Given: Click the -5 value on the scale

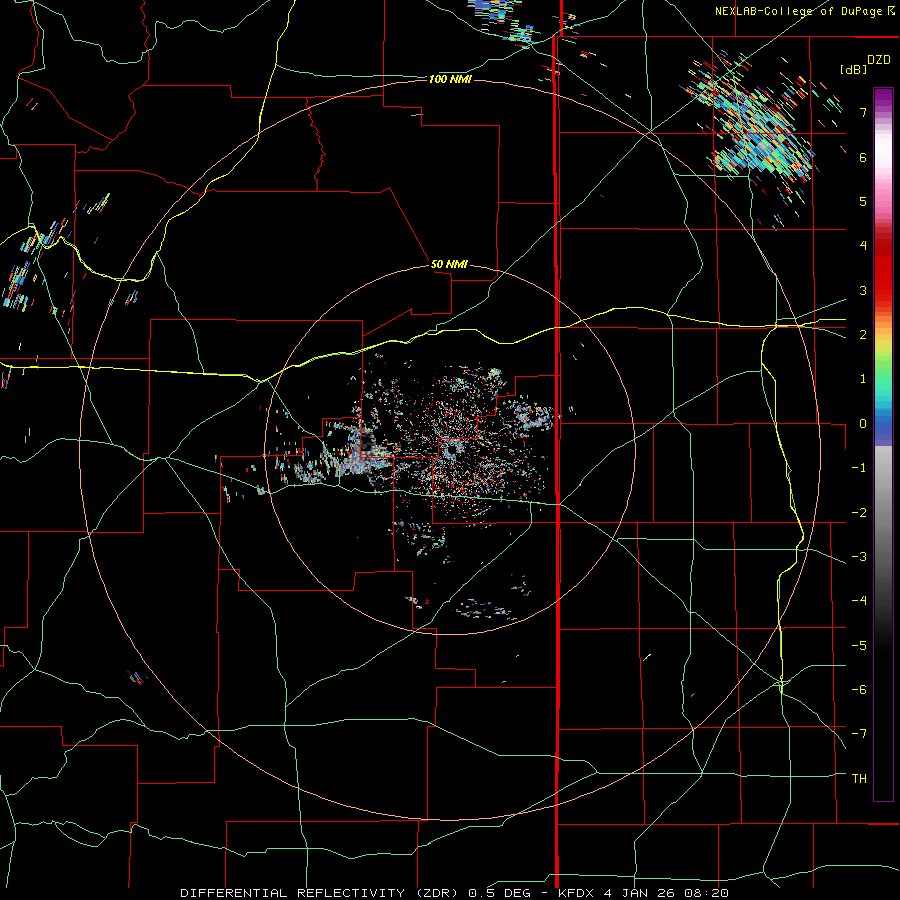Looking at the screenshot, I should [x=859, y=646].
